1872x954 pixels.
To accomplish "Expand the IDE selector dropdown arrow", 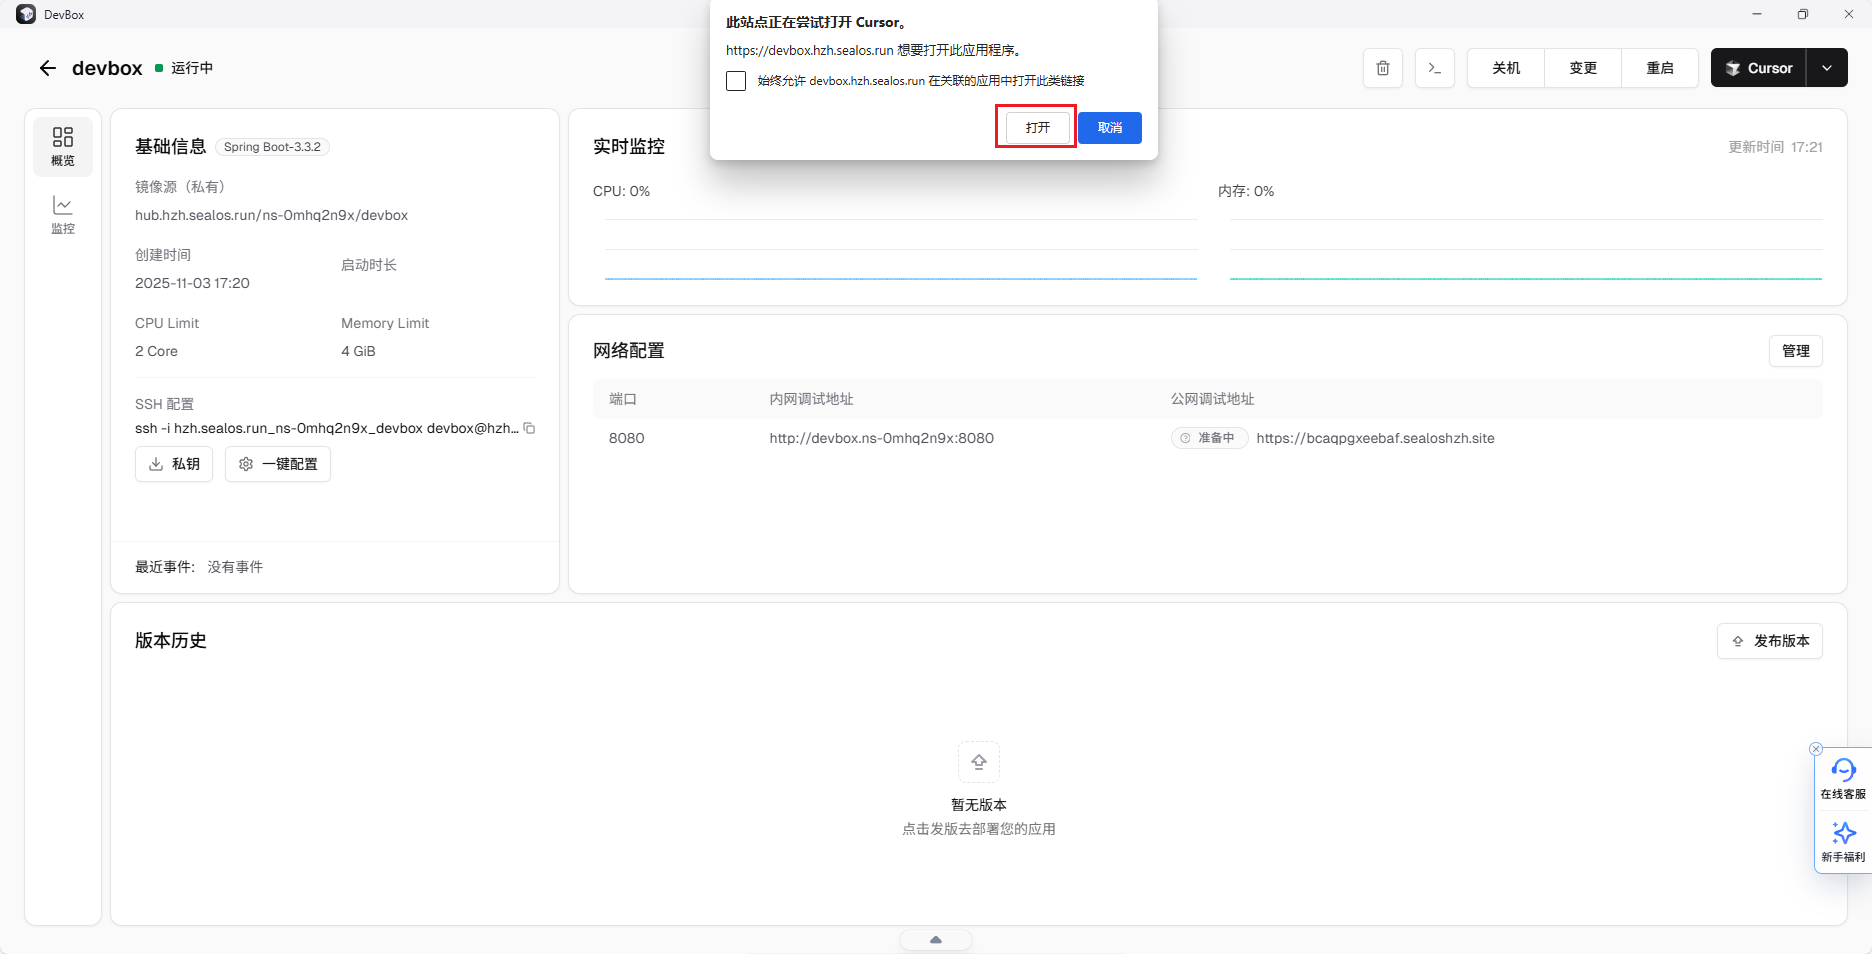I will [1827, 68].
